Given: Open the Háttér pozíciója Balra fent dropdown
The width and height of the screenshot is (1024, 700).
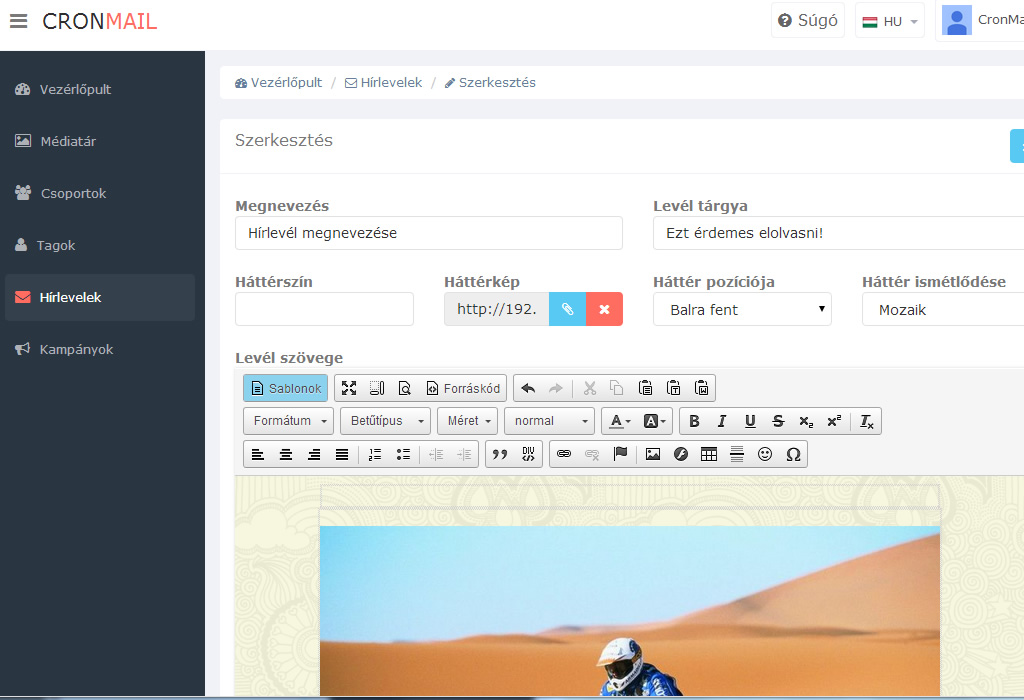Looking at the screenshot, I should click(x=743, y=310).
